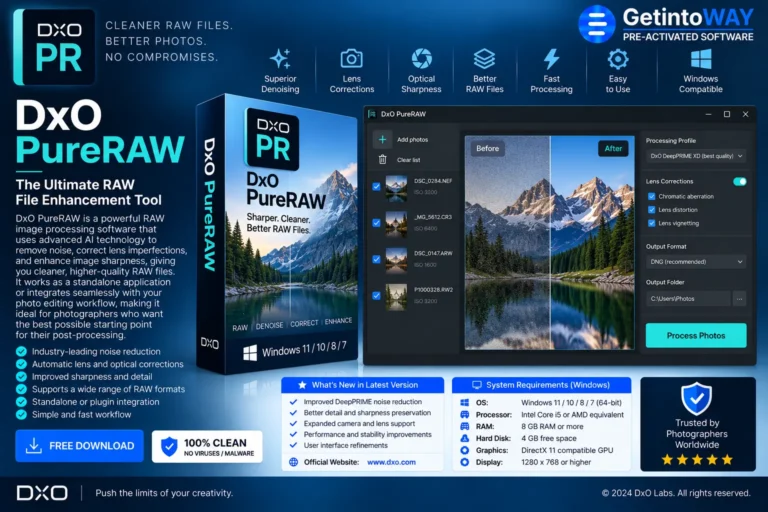Click '1280 x 768 or higher' display requirement
Screen dimensions: 768x512
[556, 462]
